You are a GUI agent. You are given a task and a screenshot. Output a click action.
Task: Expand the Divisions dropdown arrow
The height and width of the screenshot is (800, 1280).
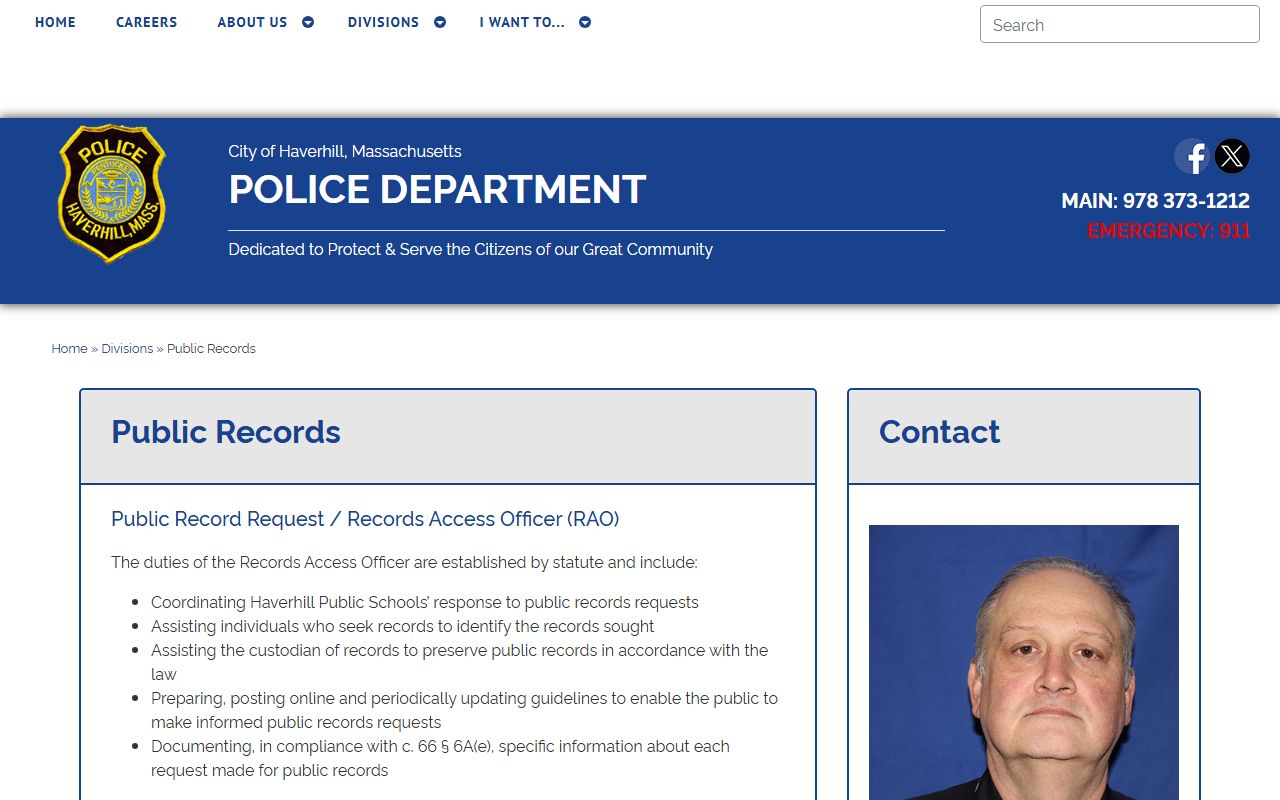point(440,22)
